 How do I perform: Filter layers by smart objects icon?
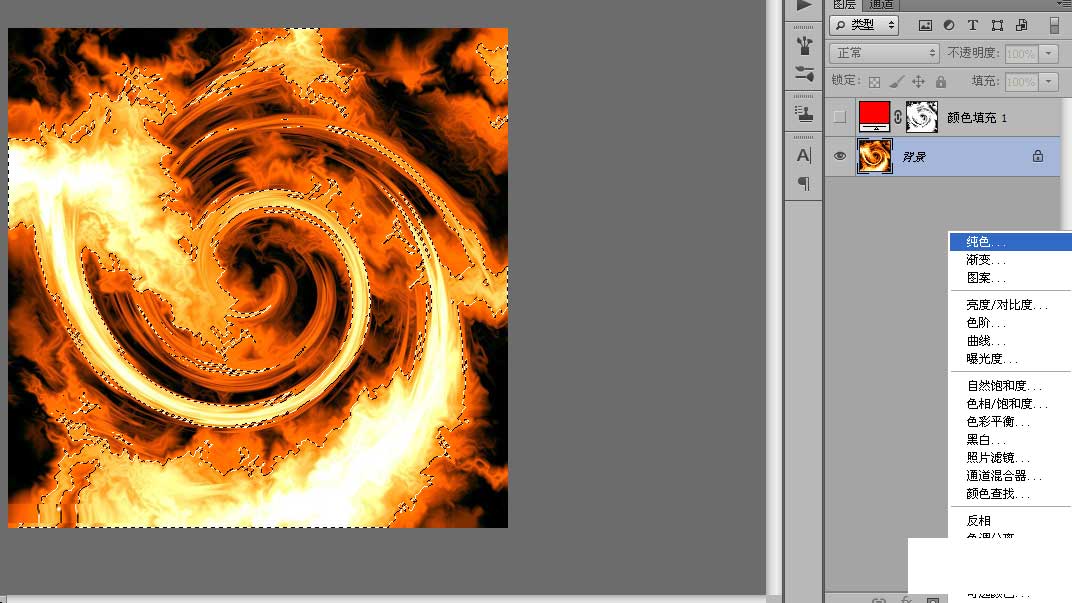point(1021,25)
